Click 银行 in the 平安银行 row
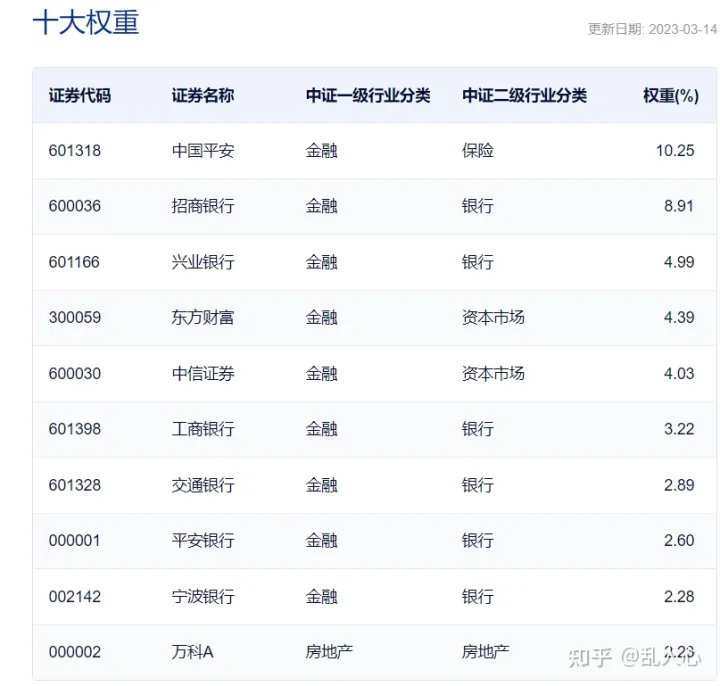This screenshot has height=686, width=720. tap(478, 540)
